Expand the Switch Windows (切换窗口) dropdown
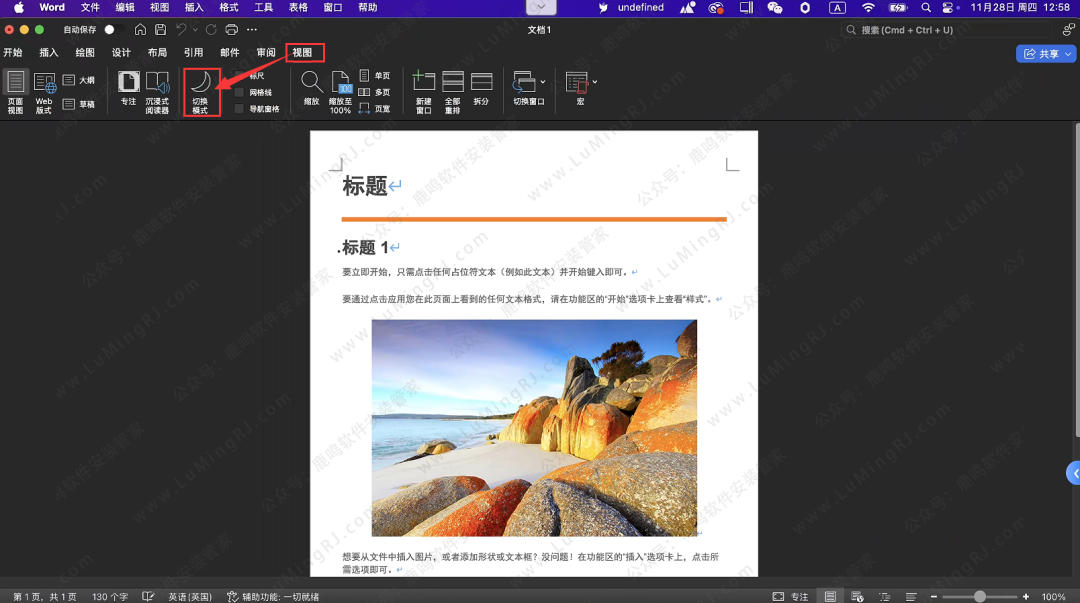 543,81
